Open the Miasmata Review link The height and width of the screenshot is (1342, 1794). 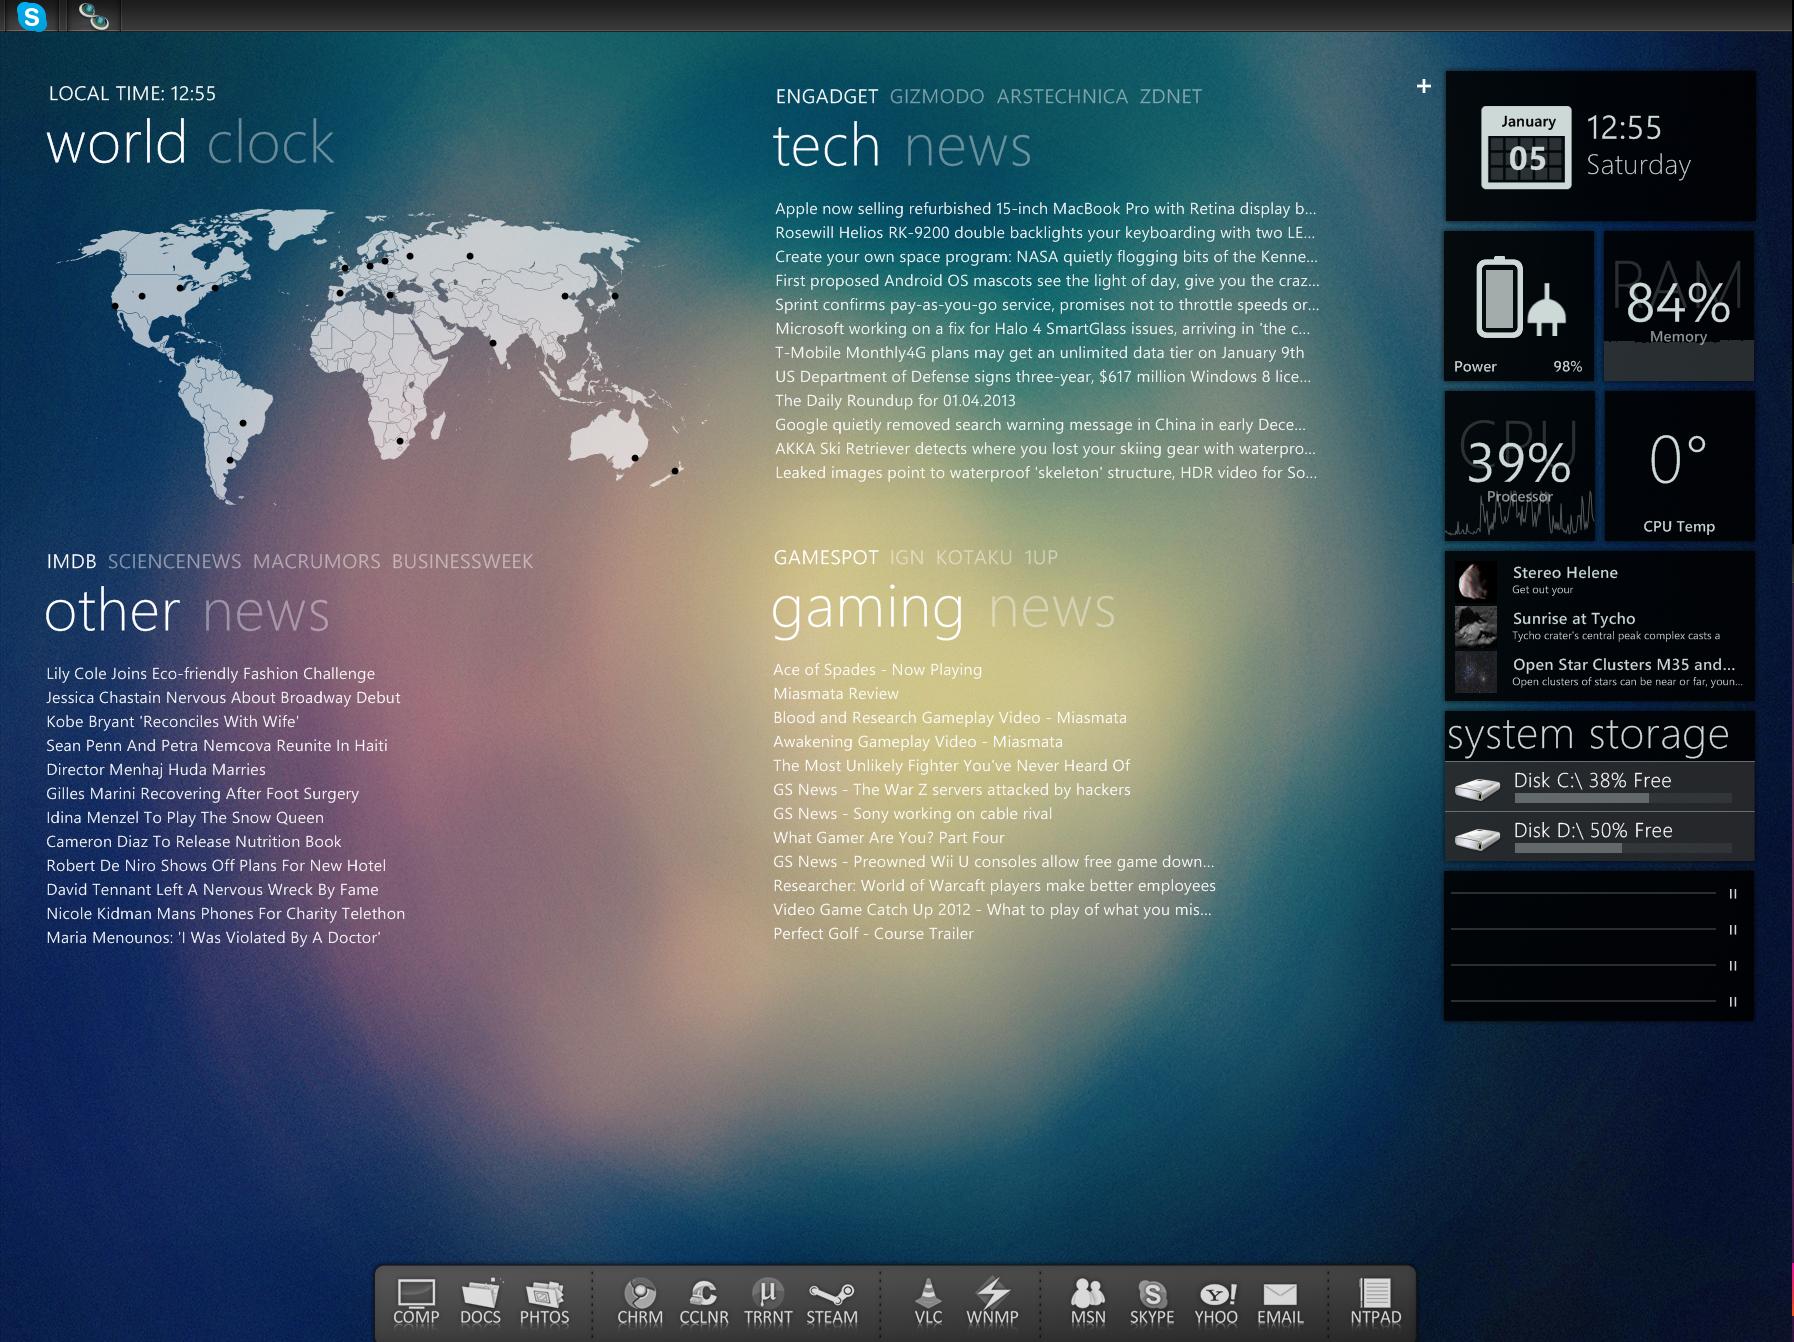pos(836,694)
